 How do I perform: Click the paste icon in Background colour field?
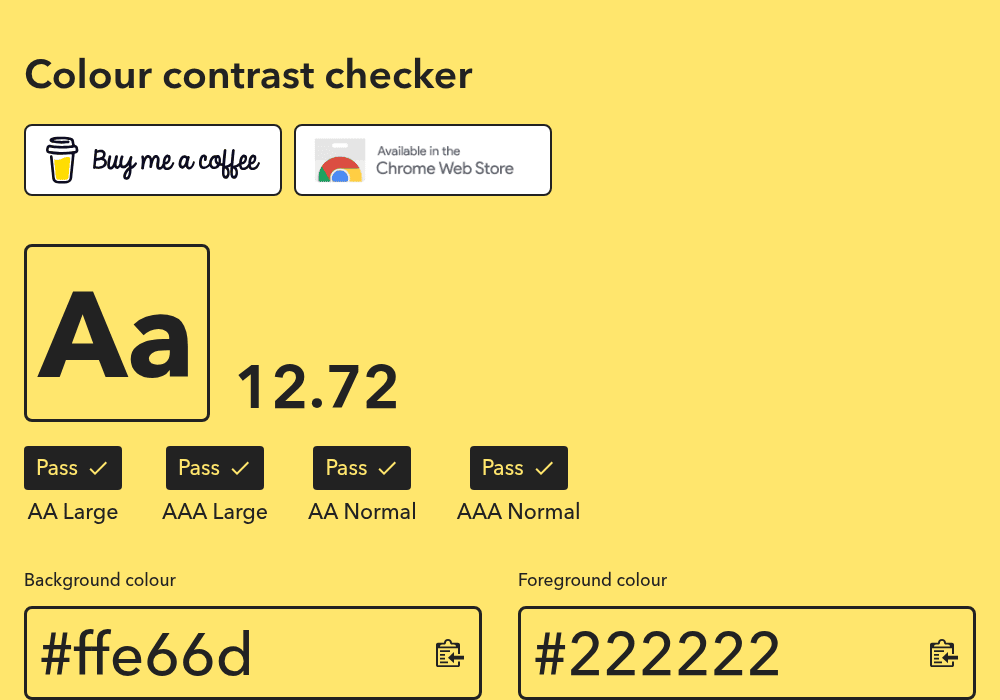click(x=450, y=654)
